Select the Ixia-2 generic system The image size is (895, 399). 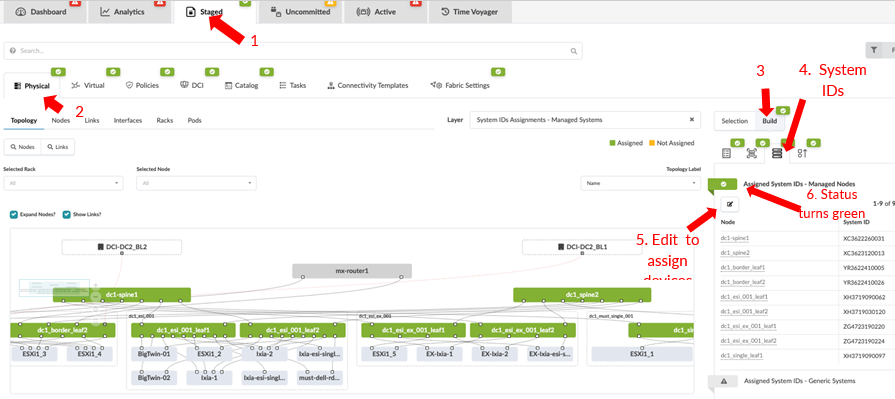[x=264, y=354]
